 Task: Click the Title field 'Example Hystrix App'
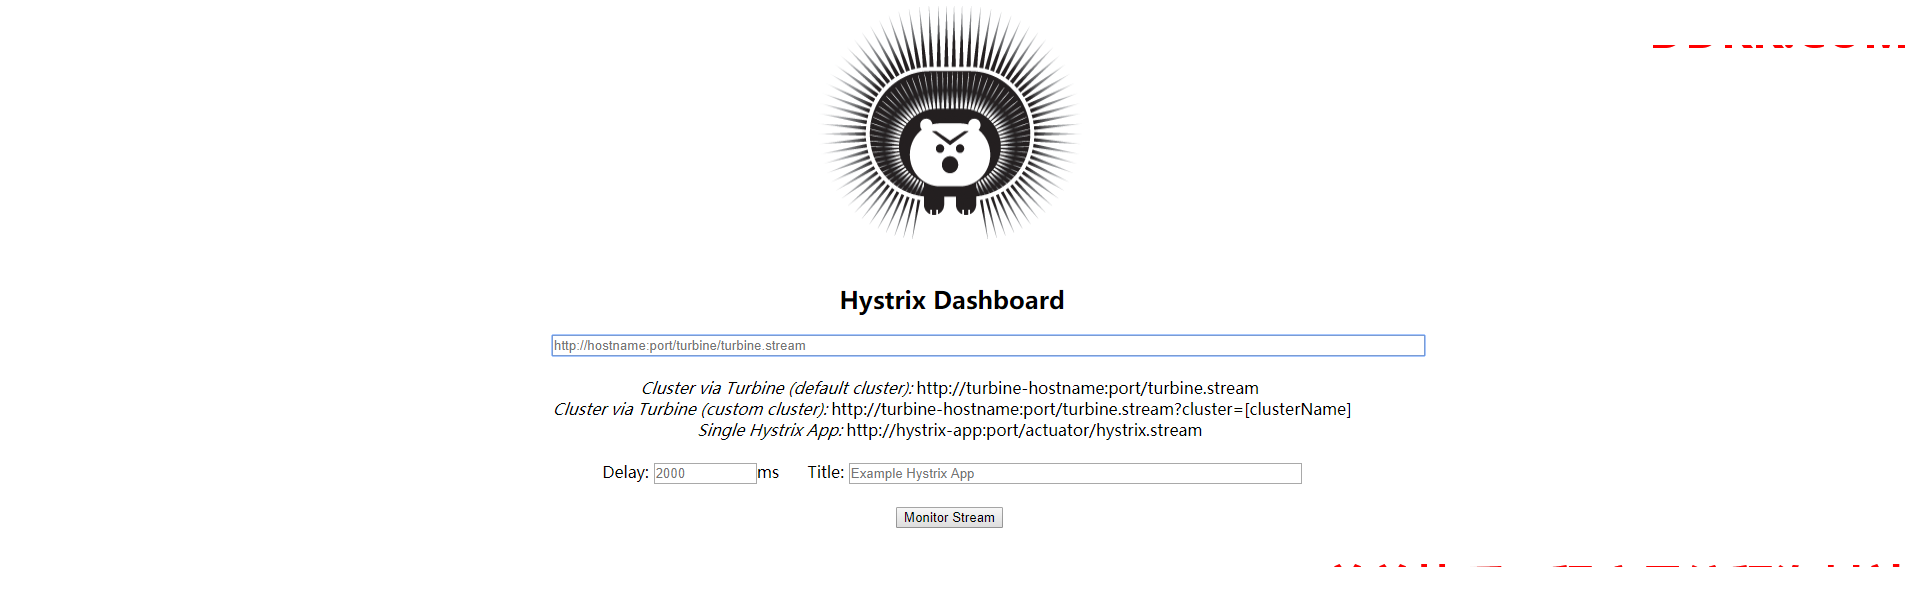(1075, 473)
